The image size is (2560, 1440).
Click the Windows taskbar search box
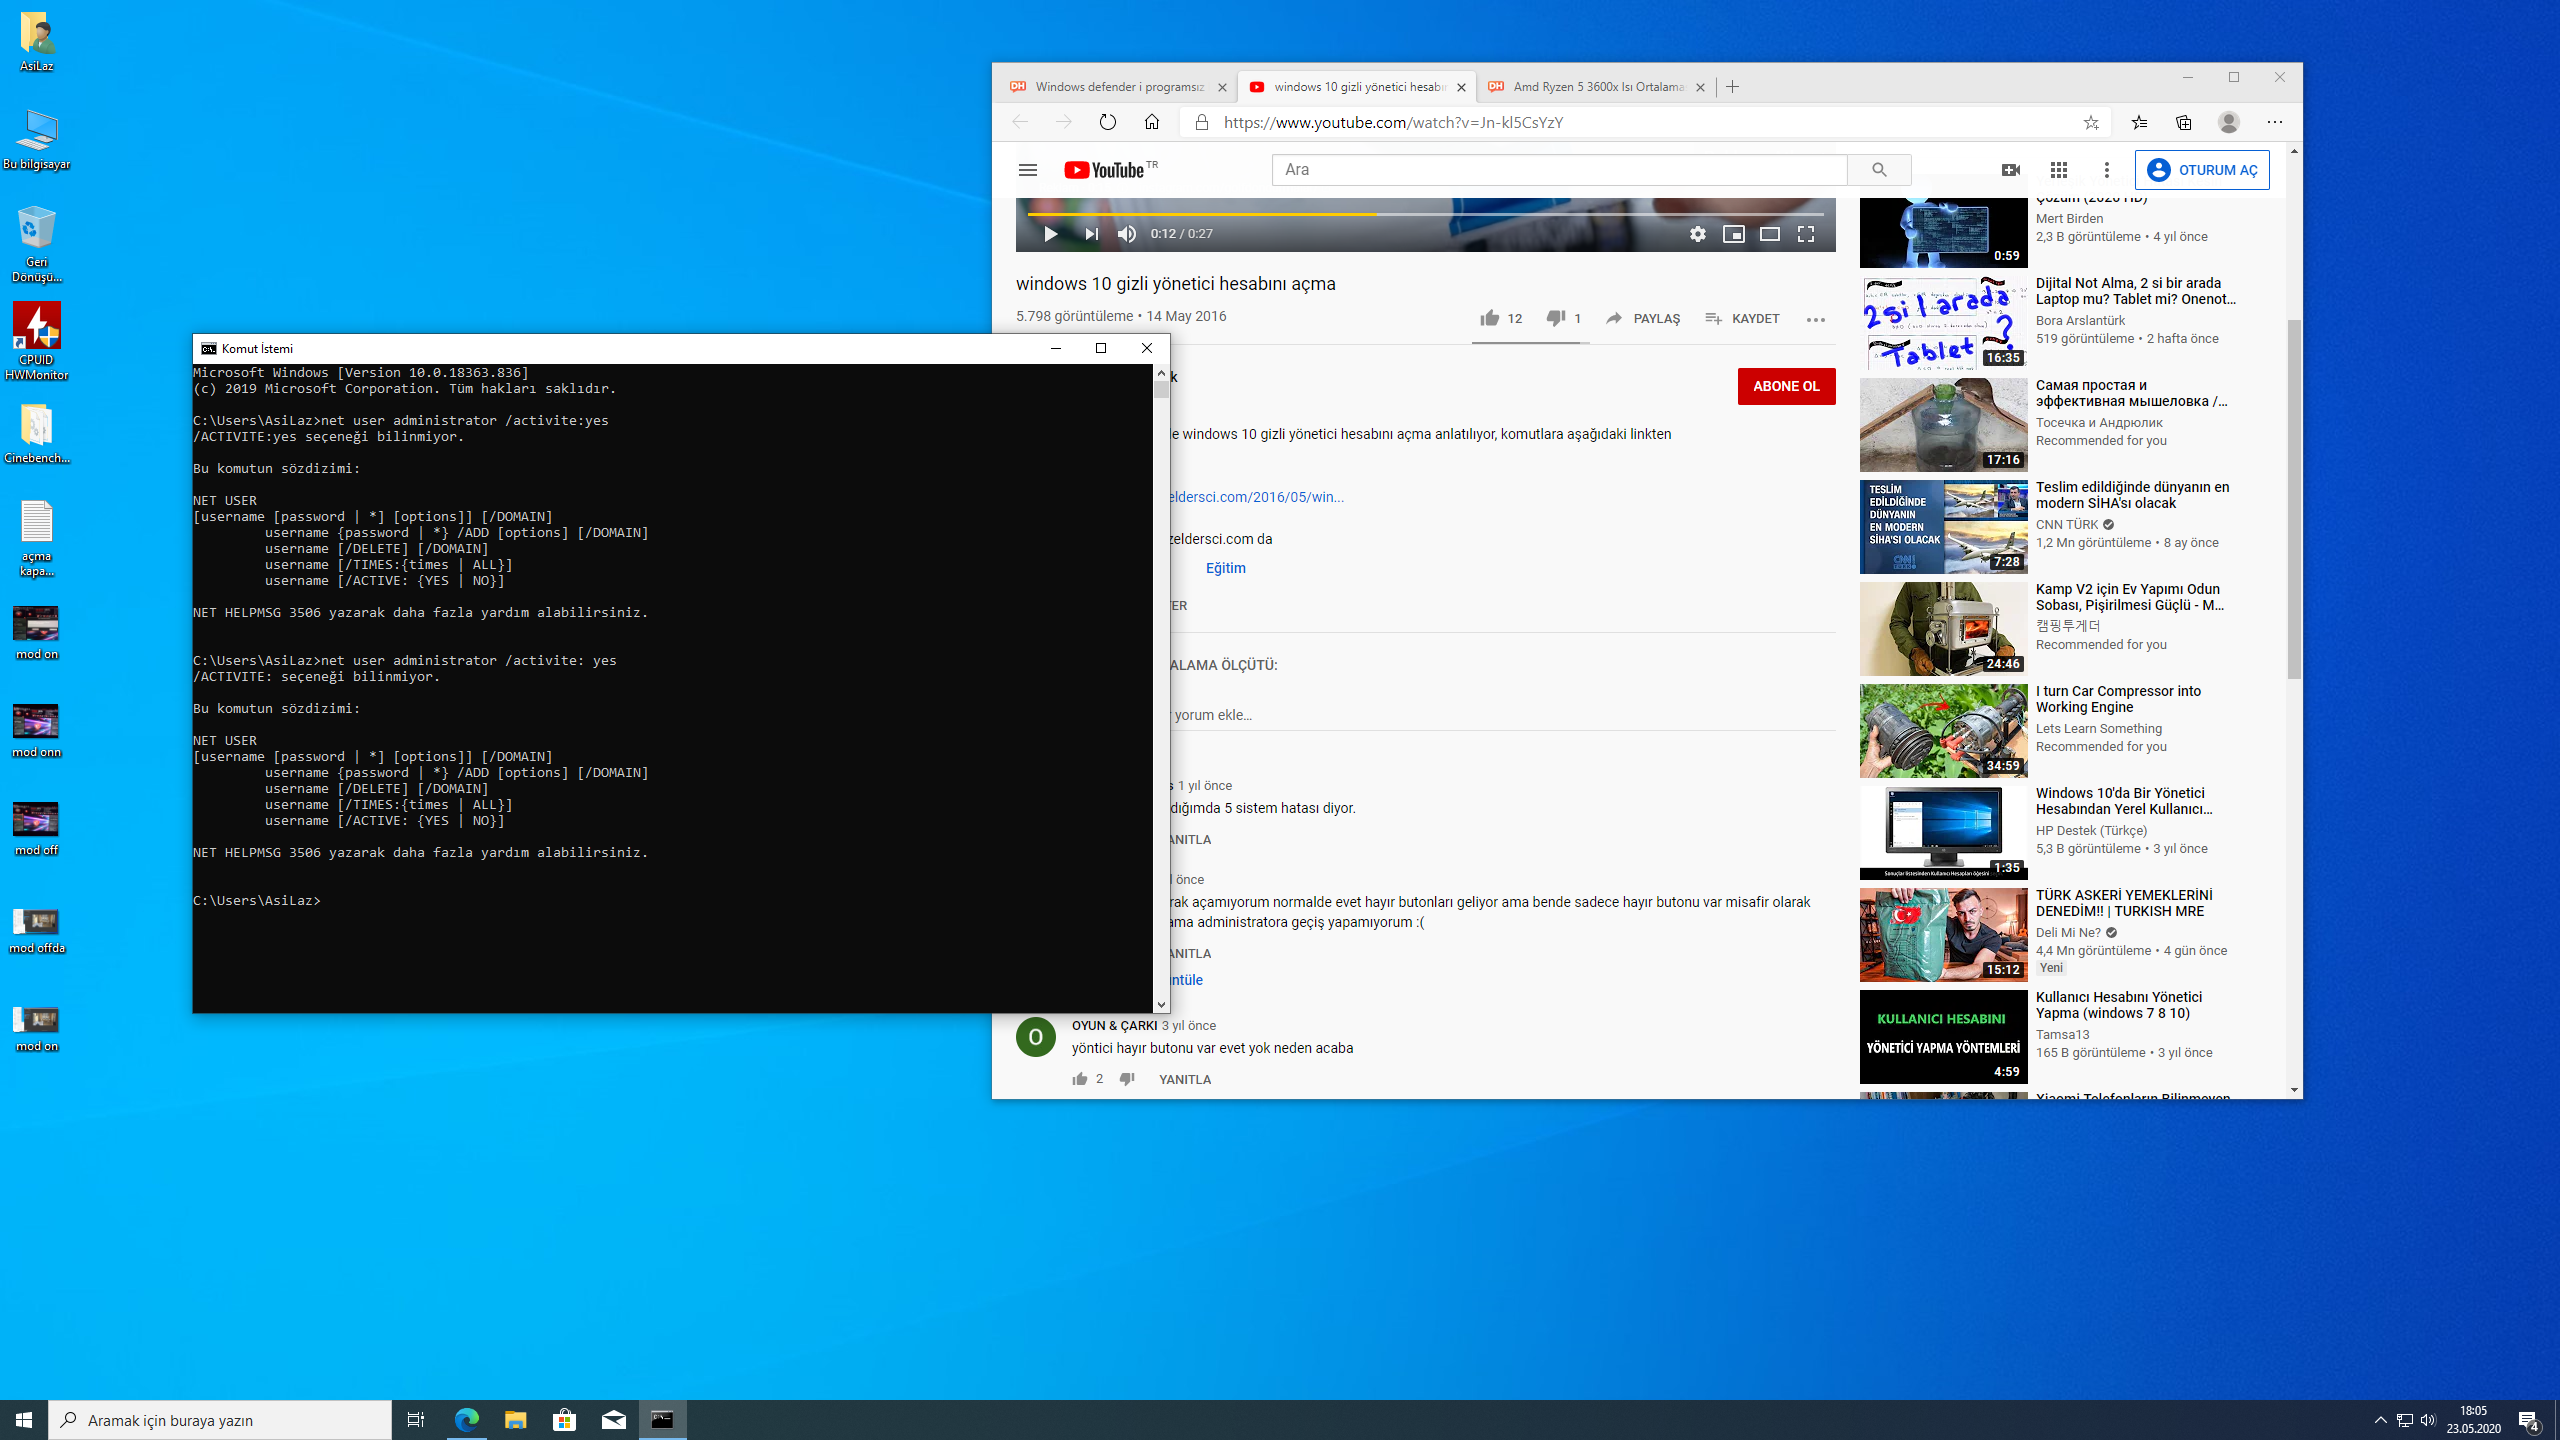(x=220, y=1420)
